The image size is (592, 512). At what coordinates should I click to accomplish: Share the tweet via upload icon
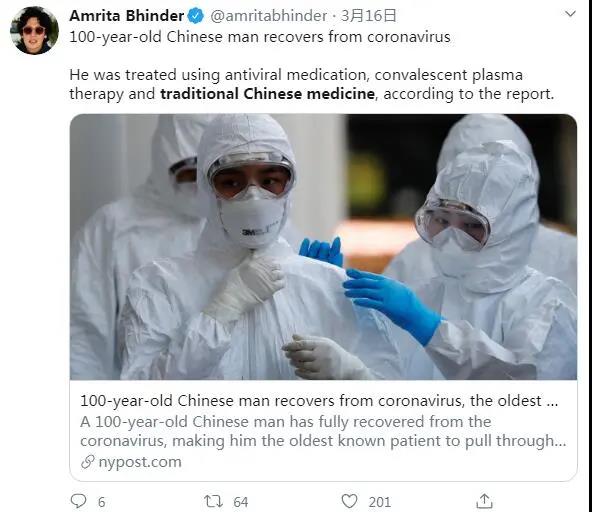point(484,501)
